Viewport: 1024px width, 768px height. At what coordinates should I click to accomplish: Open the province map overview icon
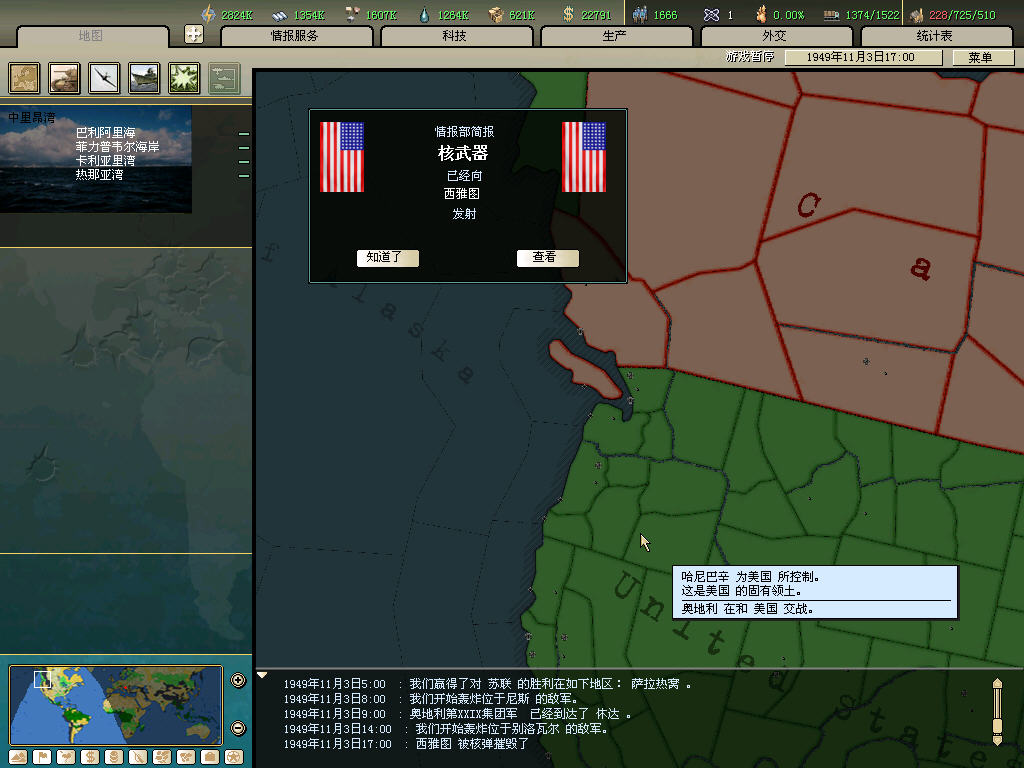click(x=24, y=78)
